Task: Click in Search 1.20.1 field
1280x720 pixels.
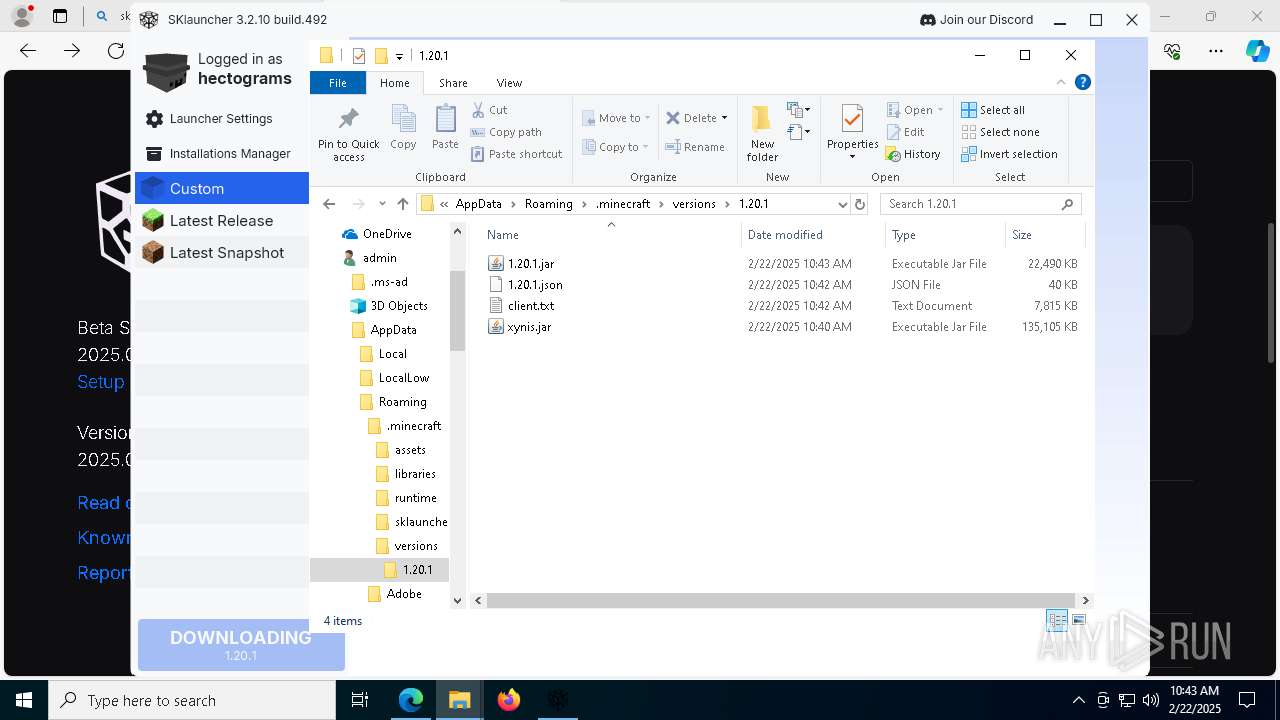Action: pos(980,204)
